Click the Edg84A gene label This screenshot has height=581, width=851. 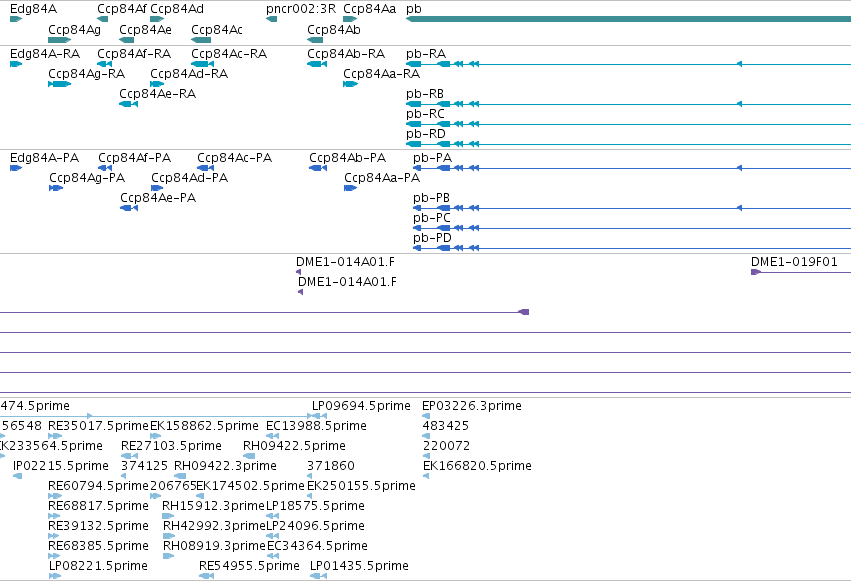[33, 9]
